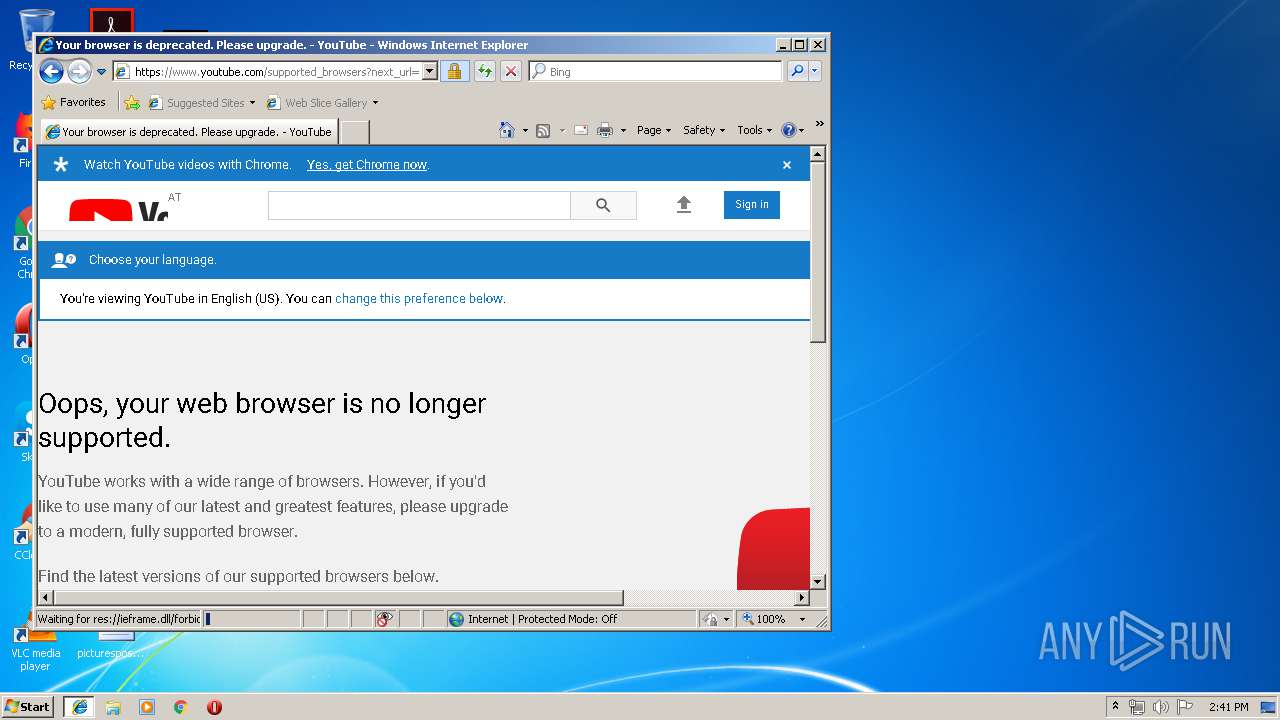Open the Tools menu
The image size is (1280, 720).
click(754, 130)
